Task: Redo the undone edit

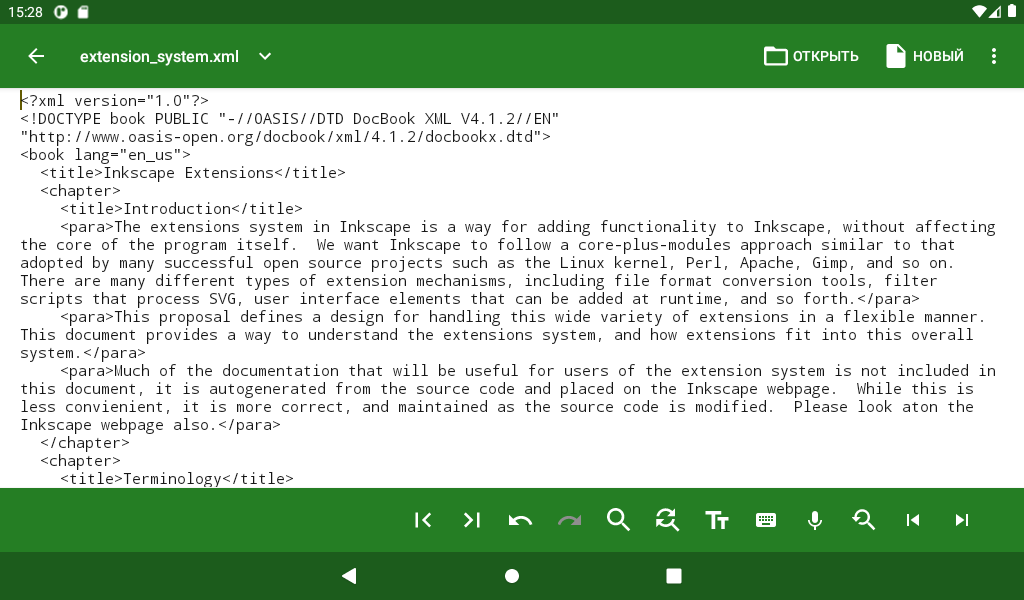Action: 569,520
